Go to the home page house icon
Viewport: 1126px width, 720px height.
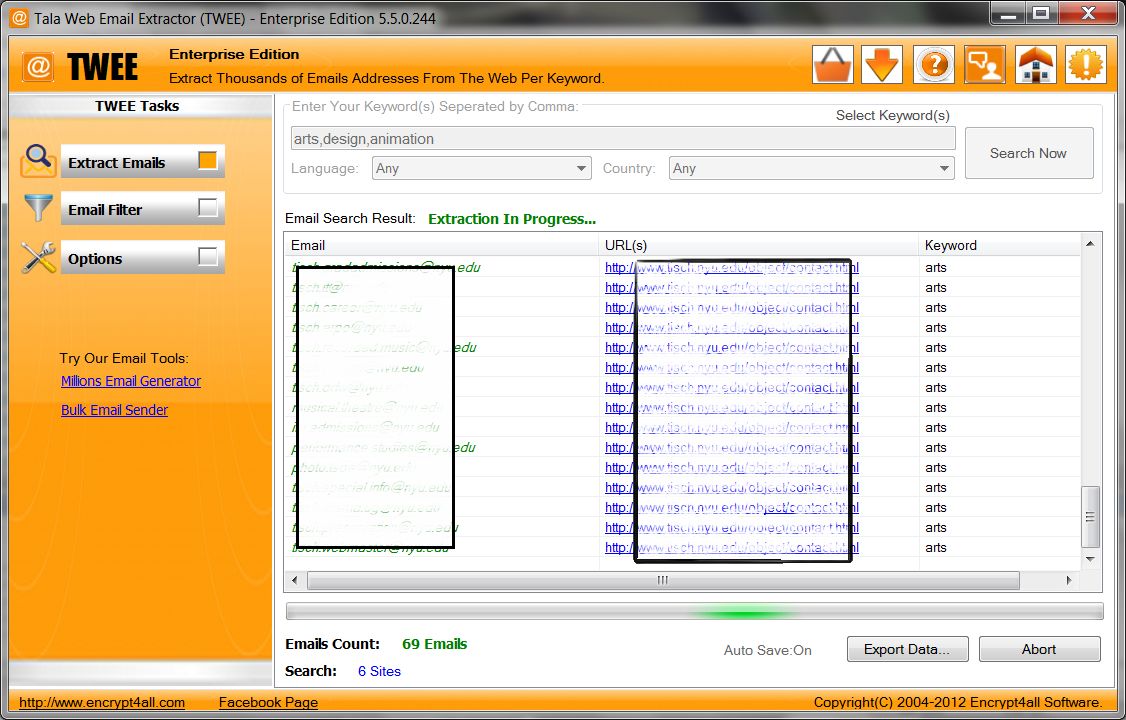point(1036,65)
